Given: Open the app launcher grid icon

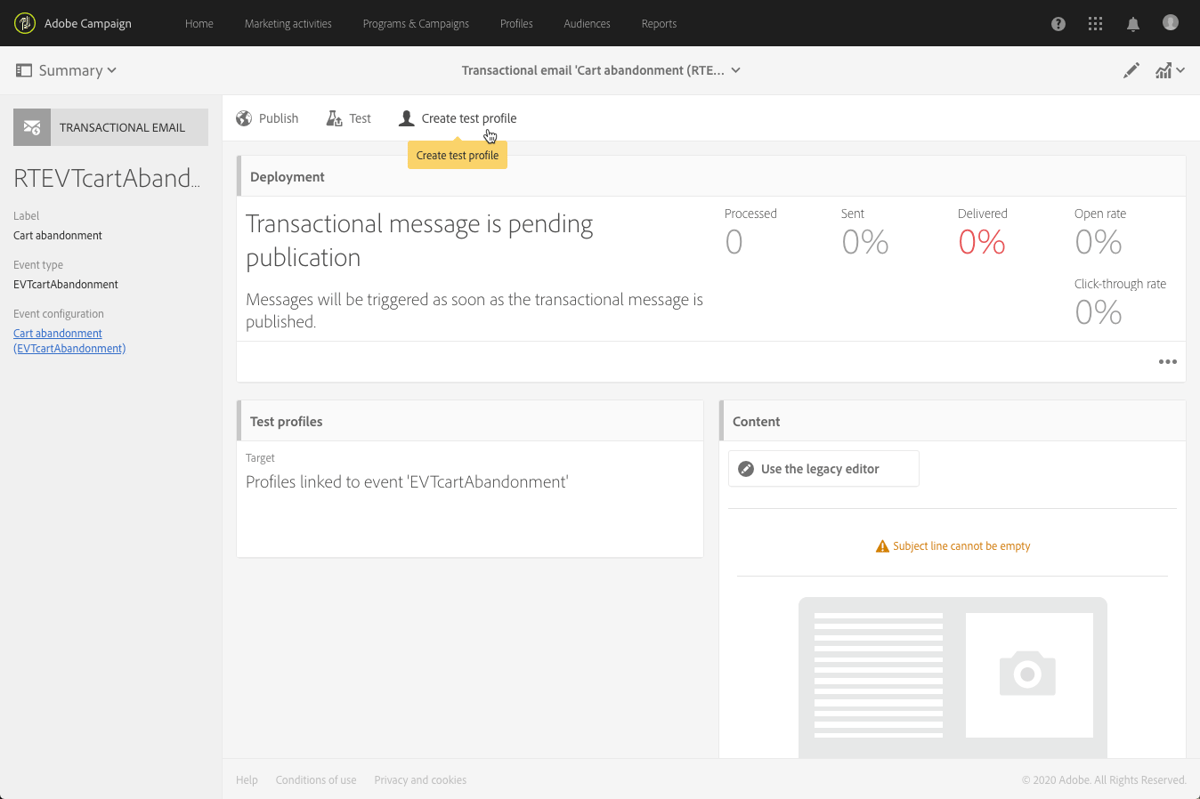Looking at the screenshot, I should [1094, 23].
